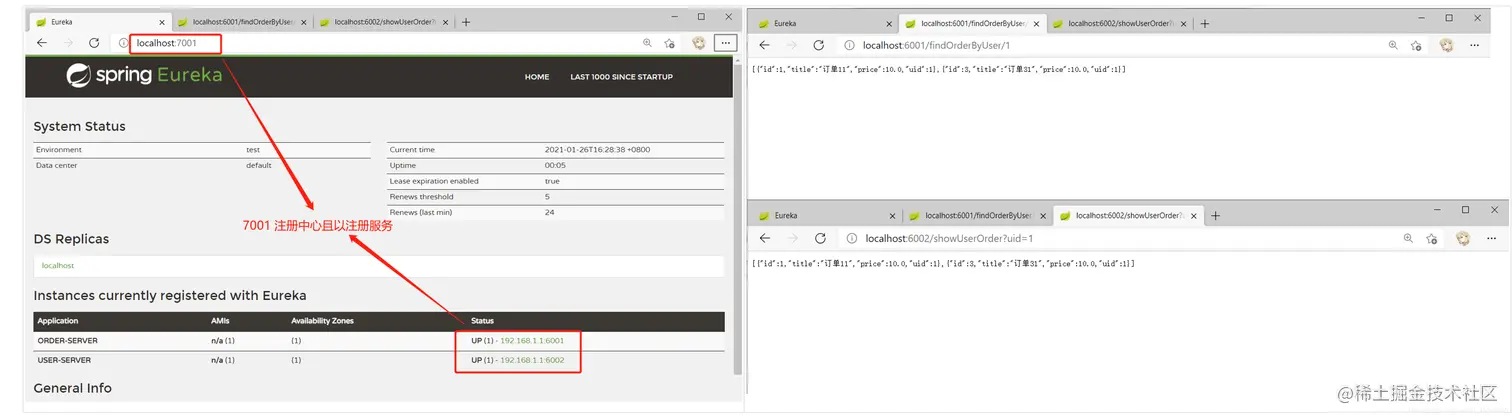This screenshot has width=1512, height=418.
Task: Open ... menu in 6002/showUserOrder?uid=1 window
Action: (1490, 238)
